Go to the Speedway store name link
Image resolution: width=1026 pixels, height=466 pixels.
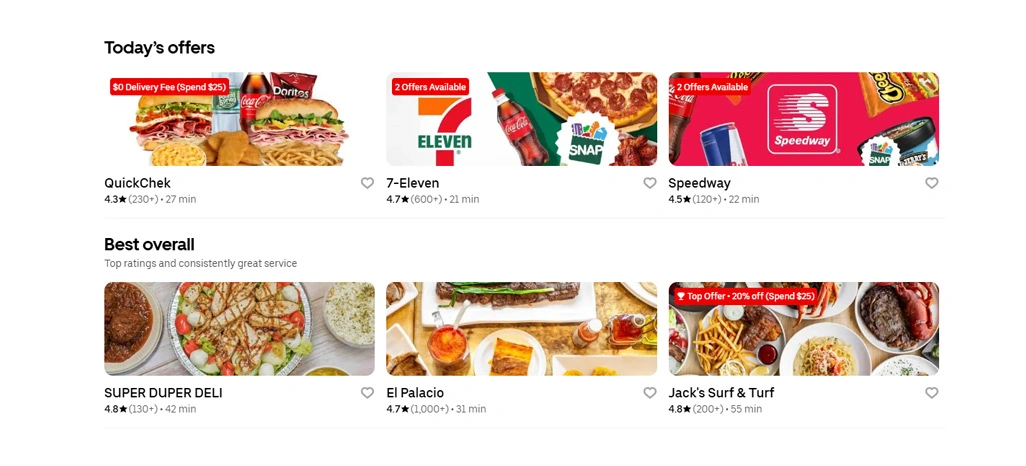coord(699,183)
